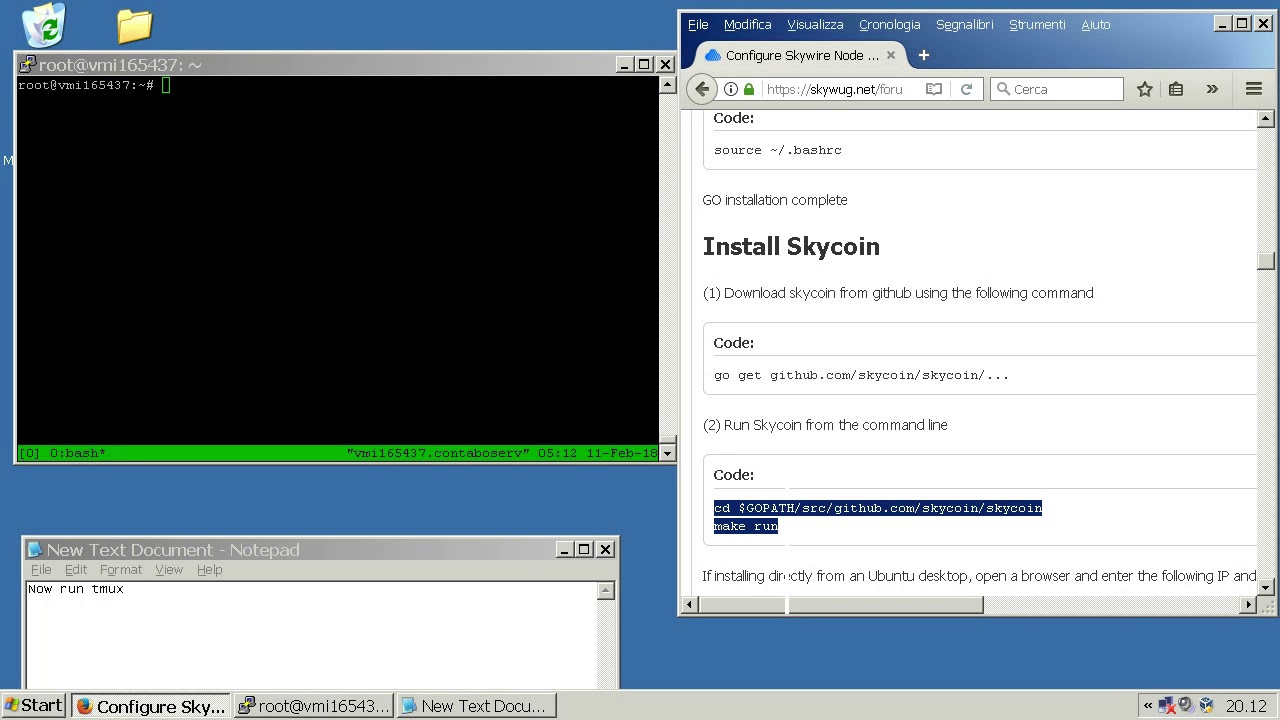The height and width of the screenshot is (720, 1280).
Task: Click Firefox horizontal scrollbar right arrow
Action: point(1248,604)
